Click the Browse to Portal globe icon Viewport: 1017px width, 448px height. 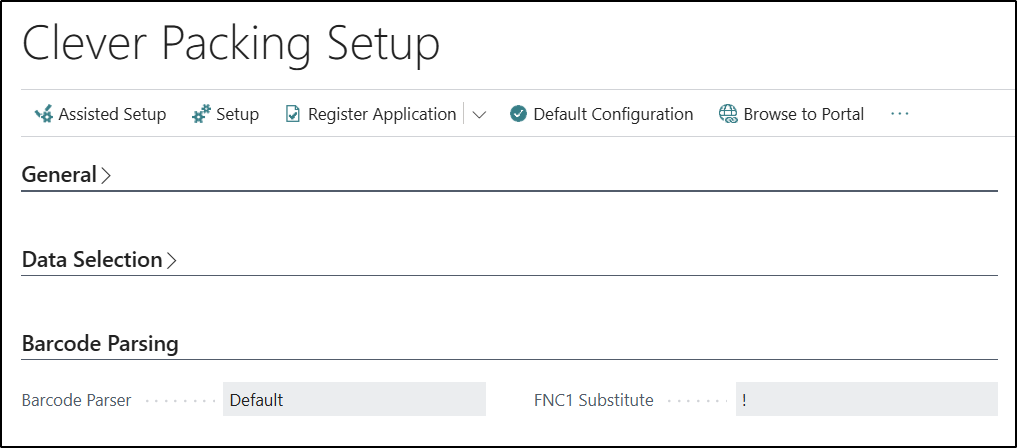tap(728, 115)
